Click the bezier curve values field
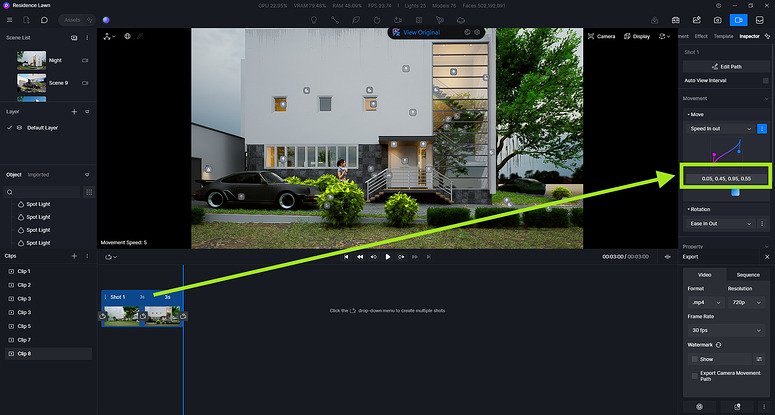This screenshot has width=775, height=415. [726, 178]
